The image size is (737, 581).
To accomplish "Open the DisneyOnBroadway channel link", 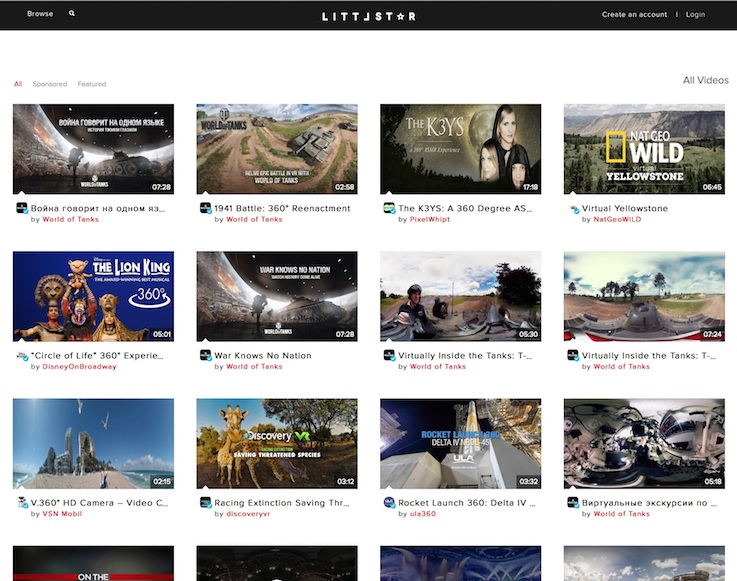I will pyautogui.click(x=79, y=367).
